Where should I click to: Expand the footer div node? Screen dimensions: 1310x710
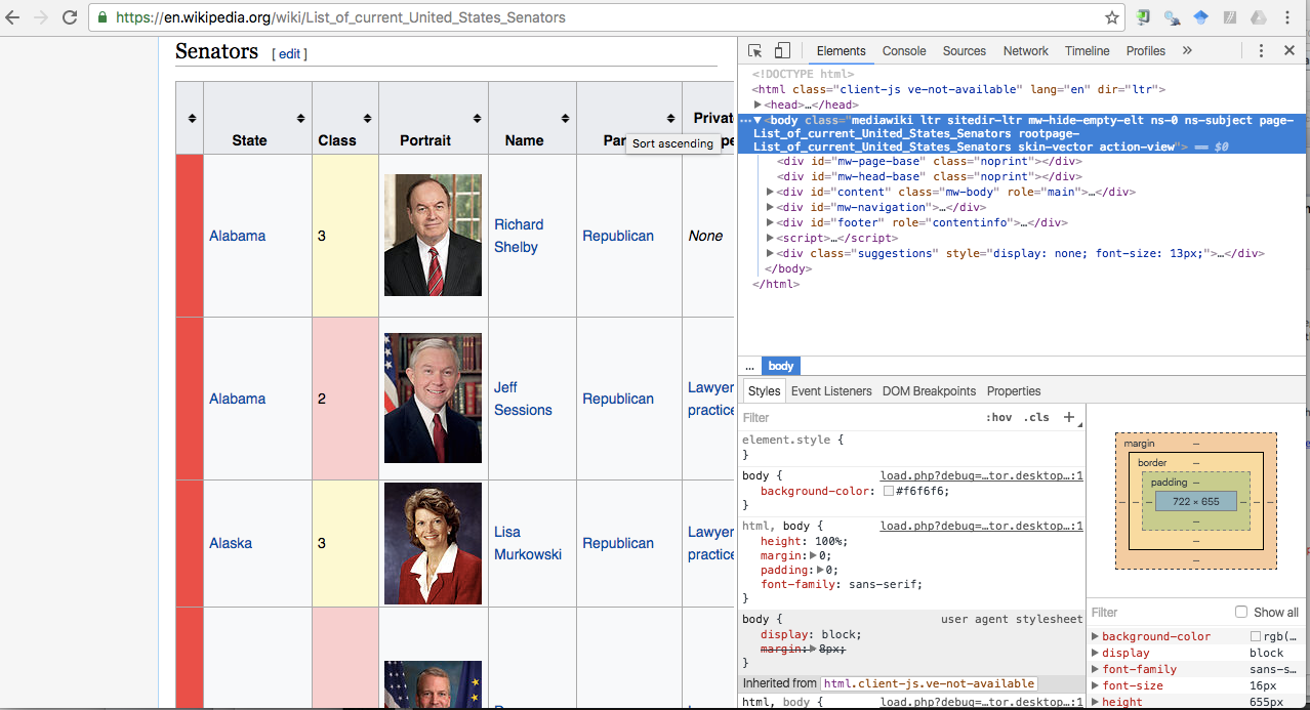[x=770, y=223]
